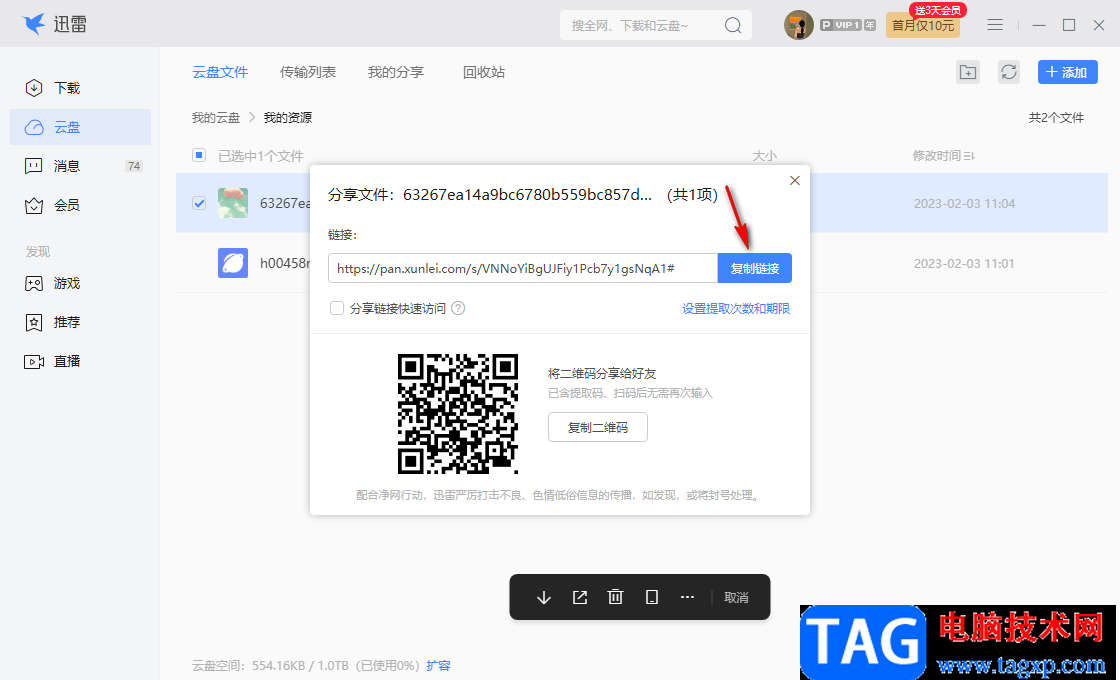
Task: Click 复制二维码 button
Action: [x=598, y=427]
